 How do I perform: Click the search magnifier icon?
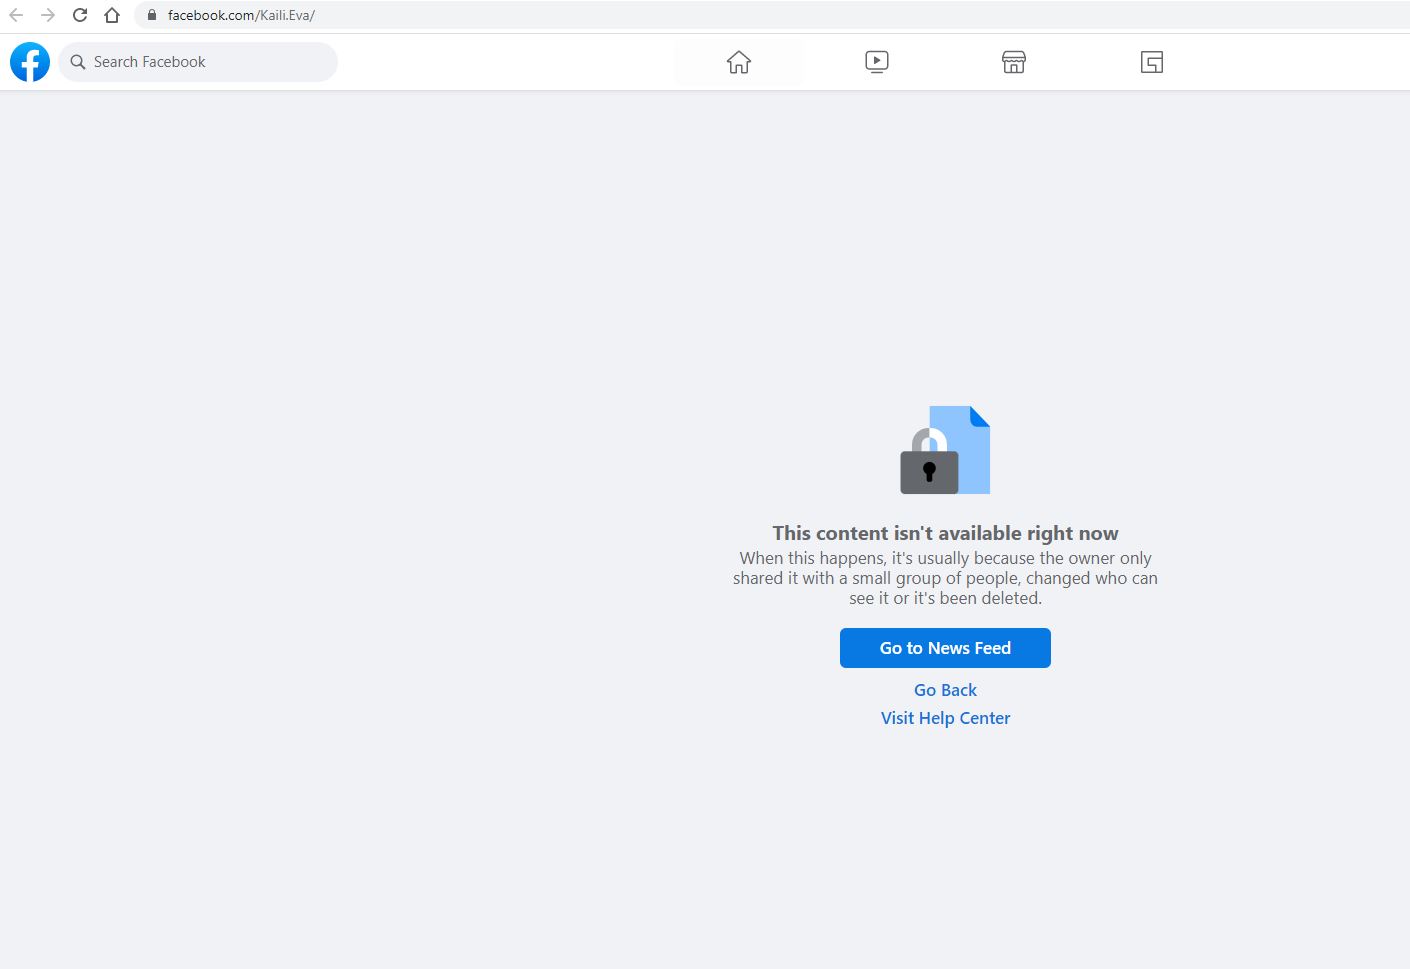[x=78, y=62]
